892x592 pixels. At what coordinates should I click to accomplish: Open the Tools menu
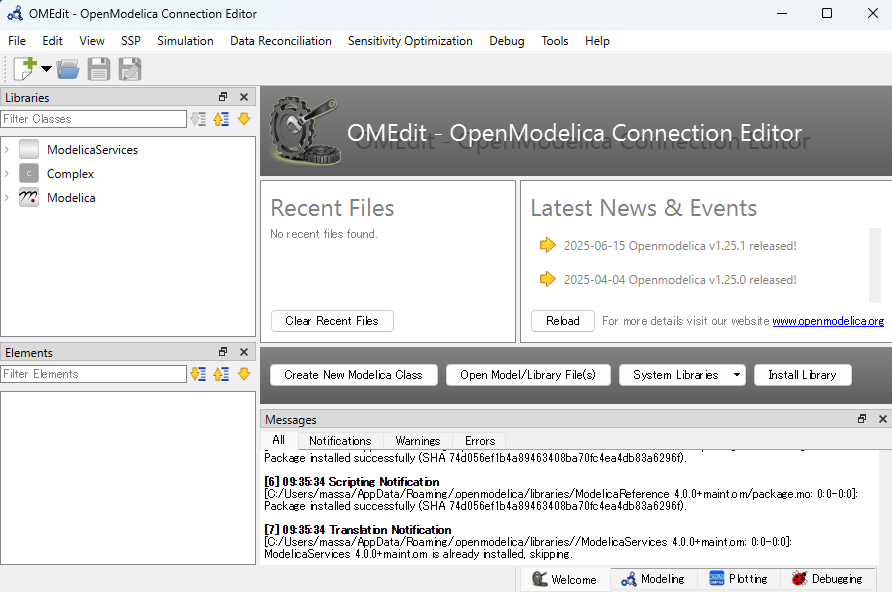point(555,41)
